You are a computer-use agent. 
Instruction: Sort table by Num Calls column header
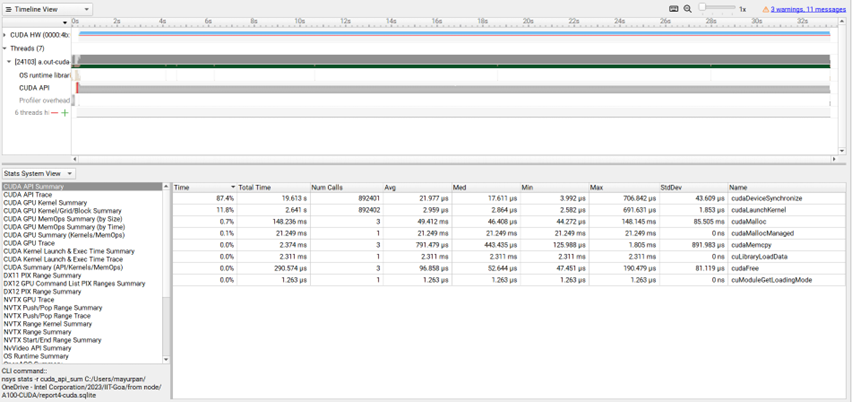point(345,187)
